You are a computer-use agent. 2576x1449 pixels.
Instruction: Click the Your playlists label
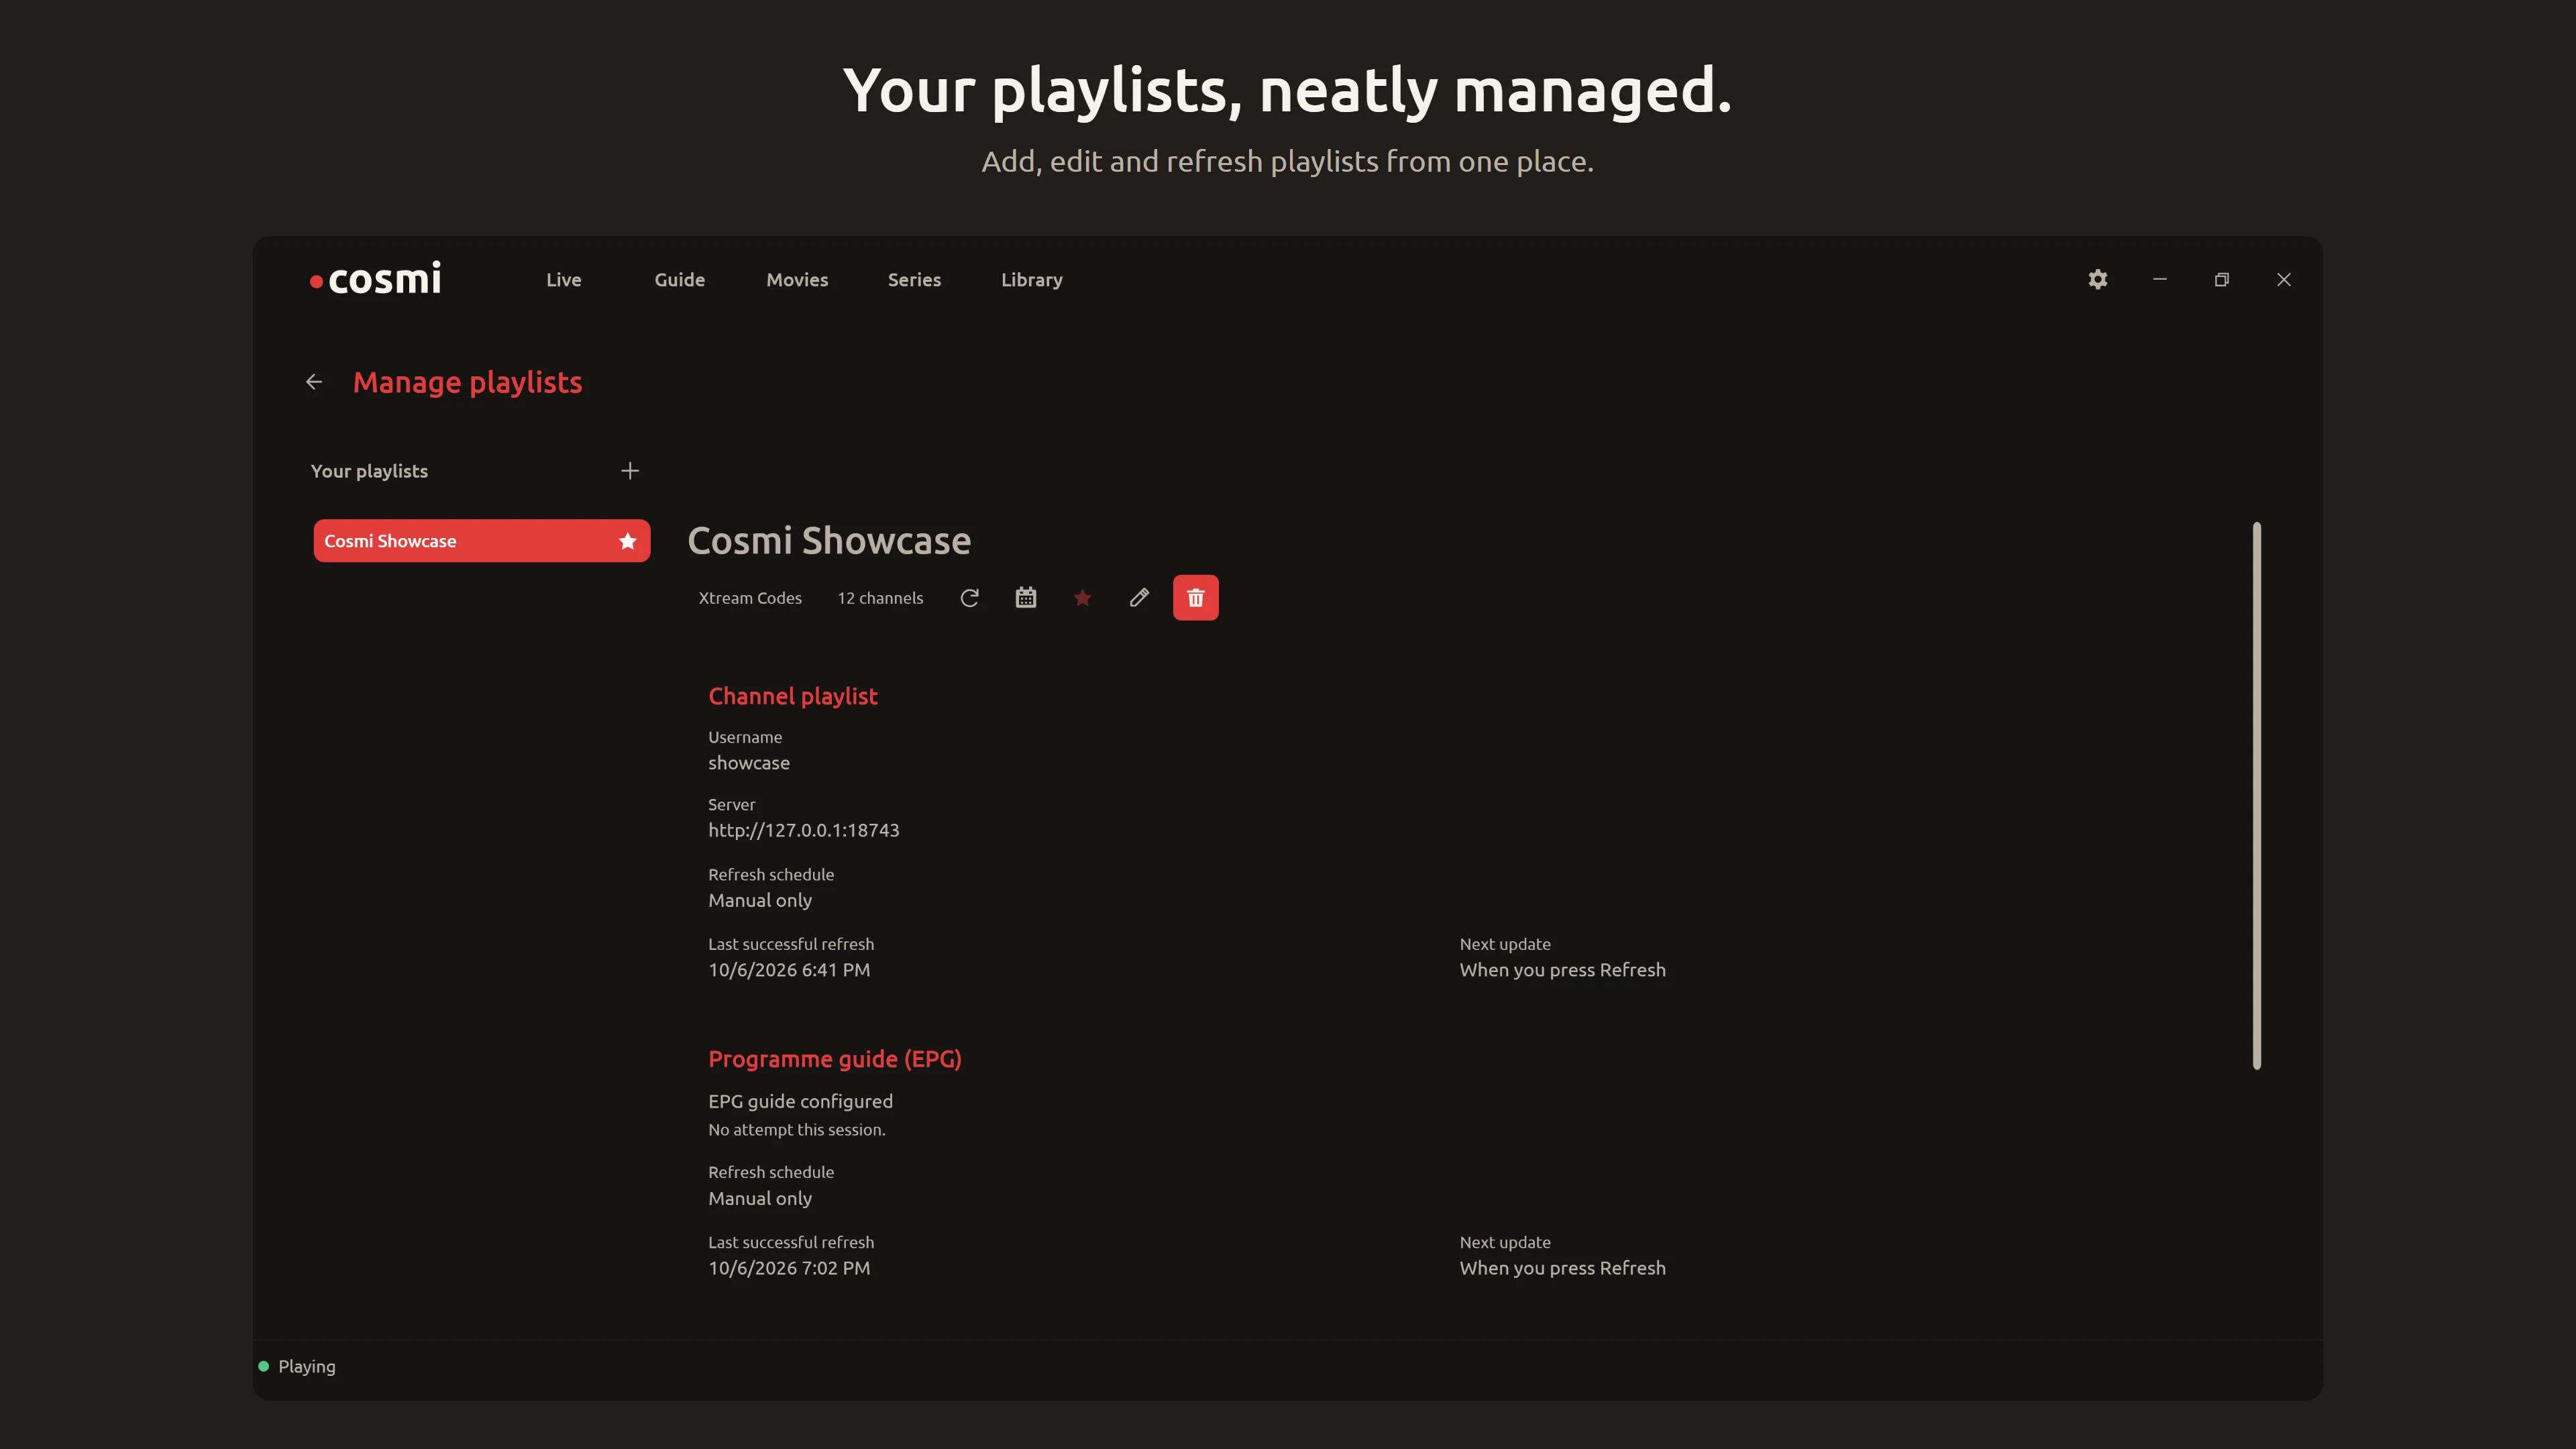[x=369, y=471]
